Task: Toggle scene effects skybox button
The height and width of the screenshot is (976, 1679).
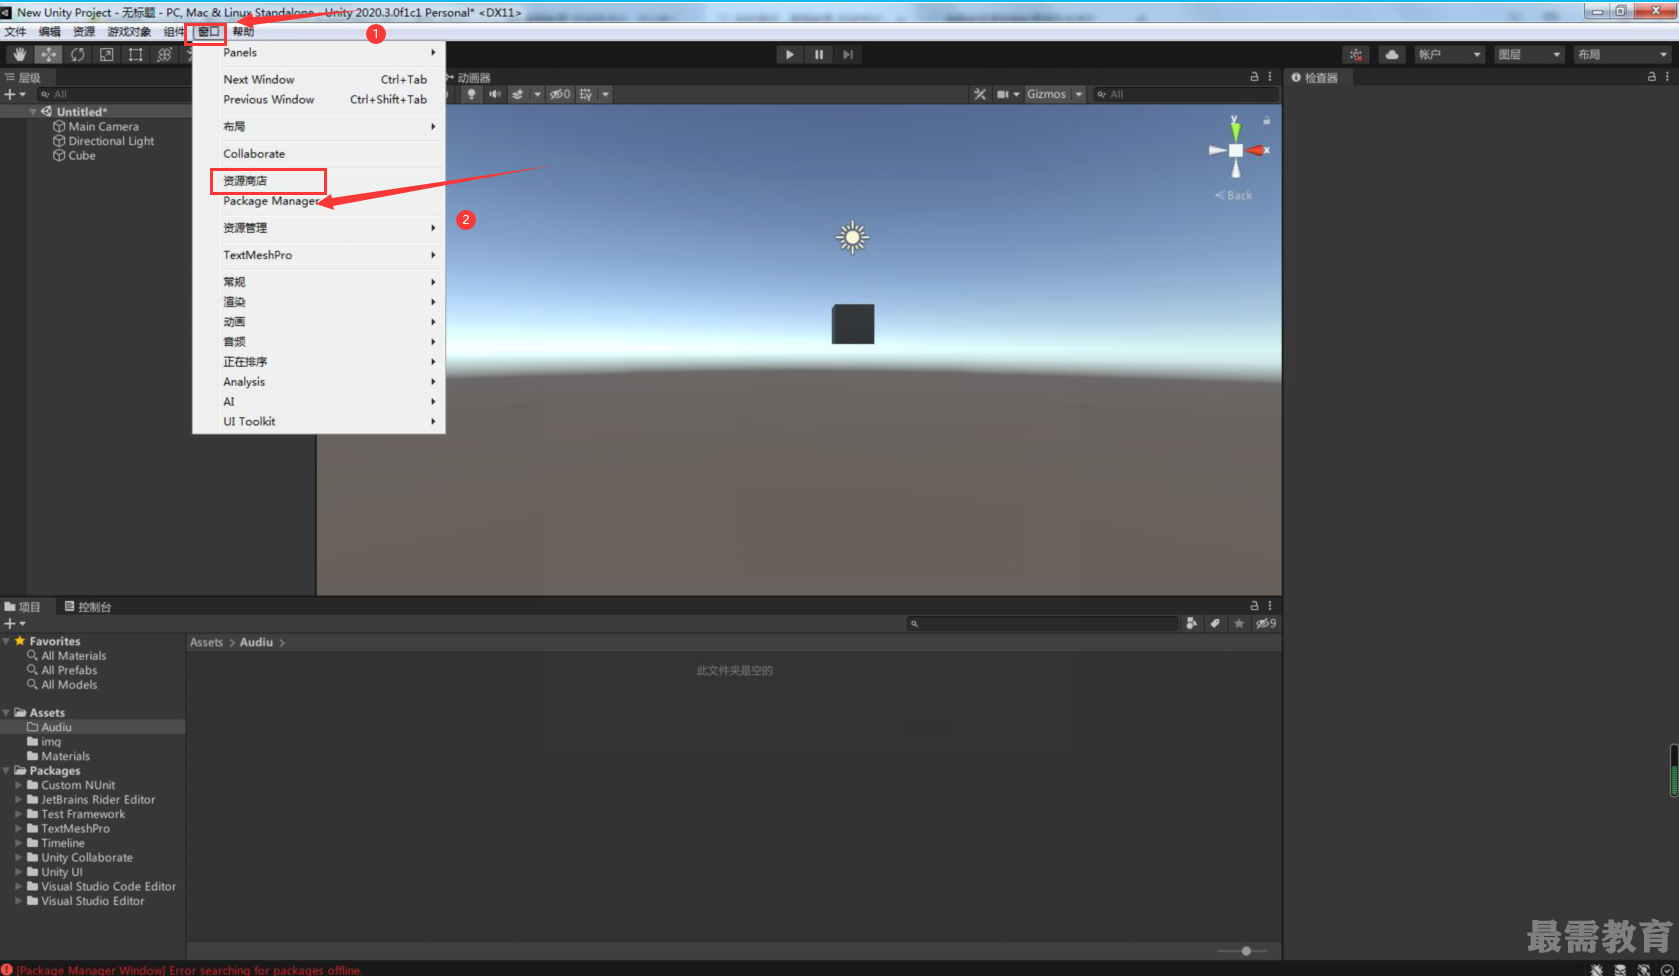Action: [x=517, y=94]
